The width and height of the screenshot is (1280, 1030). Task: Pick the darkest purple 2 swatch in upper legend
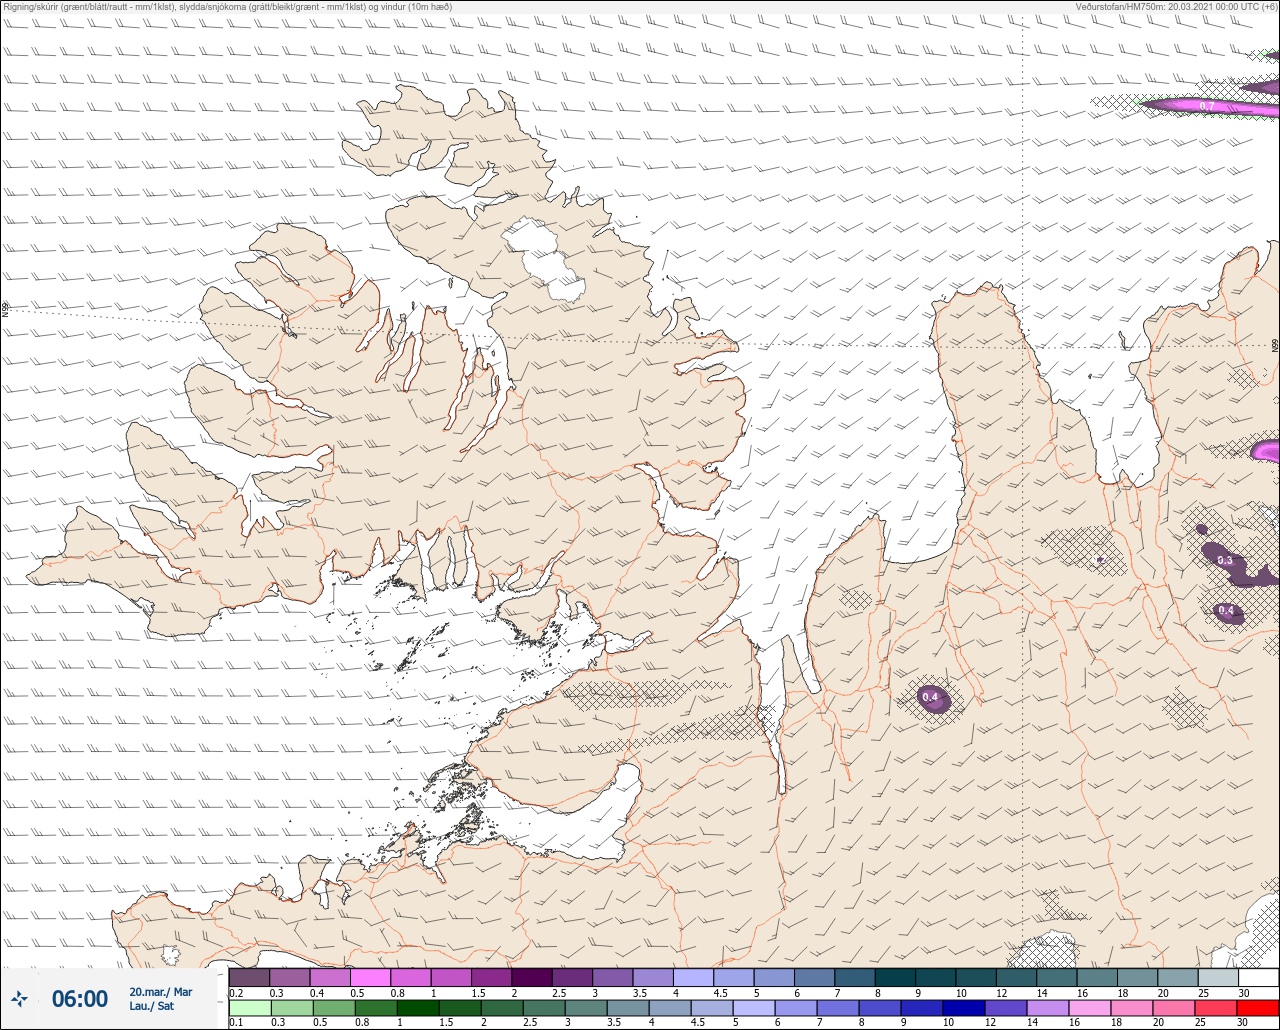531,977
